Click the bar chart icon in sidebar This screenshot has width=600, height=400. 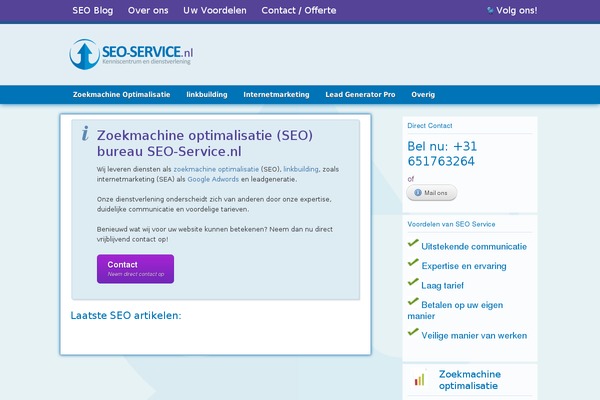(419, 380)
